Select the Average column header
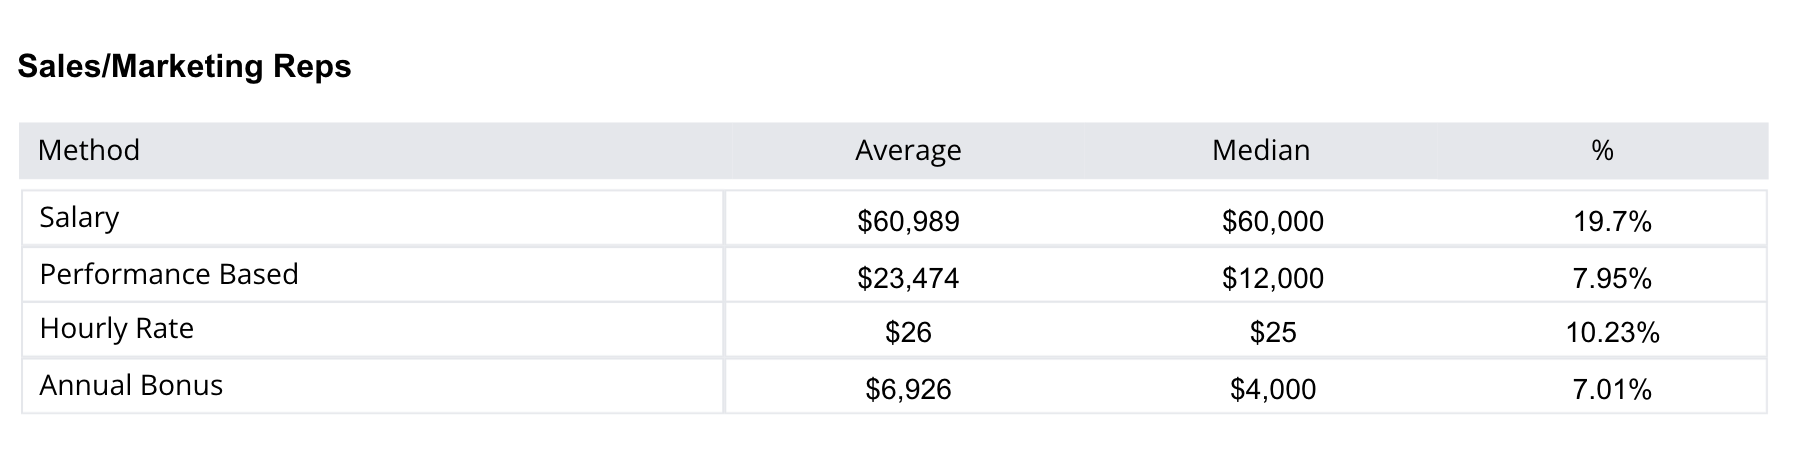This screenshot has height=466, width=1804. (908, 150)
